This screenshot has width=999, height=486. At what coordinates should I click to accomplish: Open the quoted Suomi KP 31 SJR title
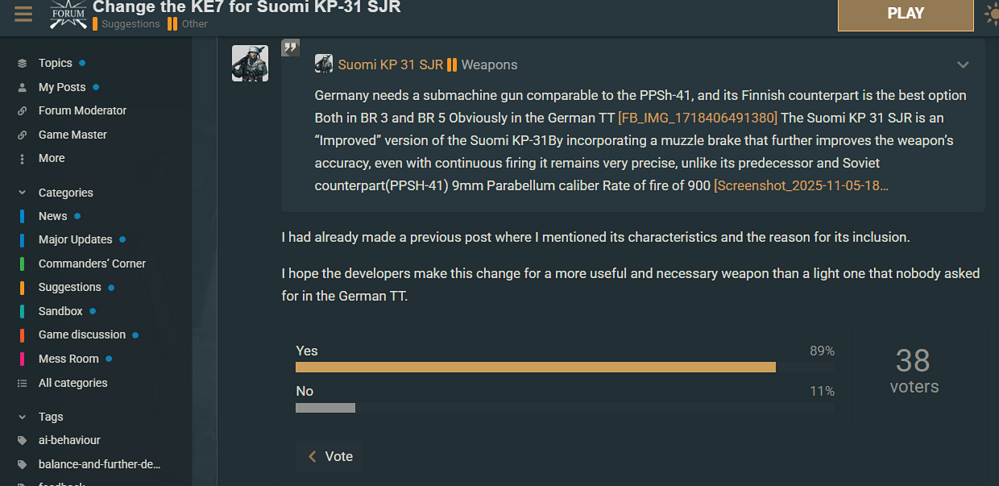[390, 65]
